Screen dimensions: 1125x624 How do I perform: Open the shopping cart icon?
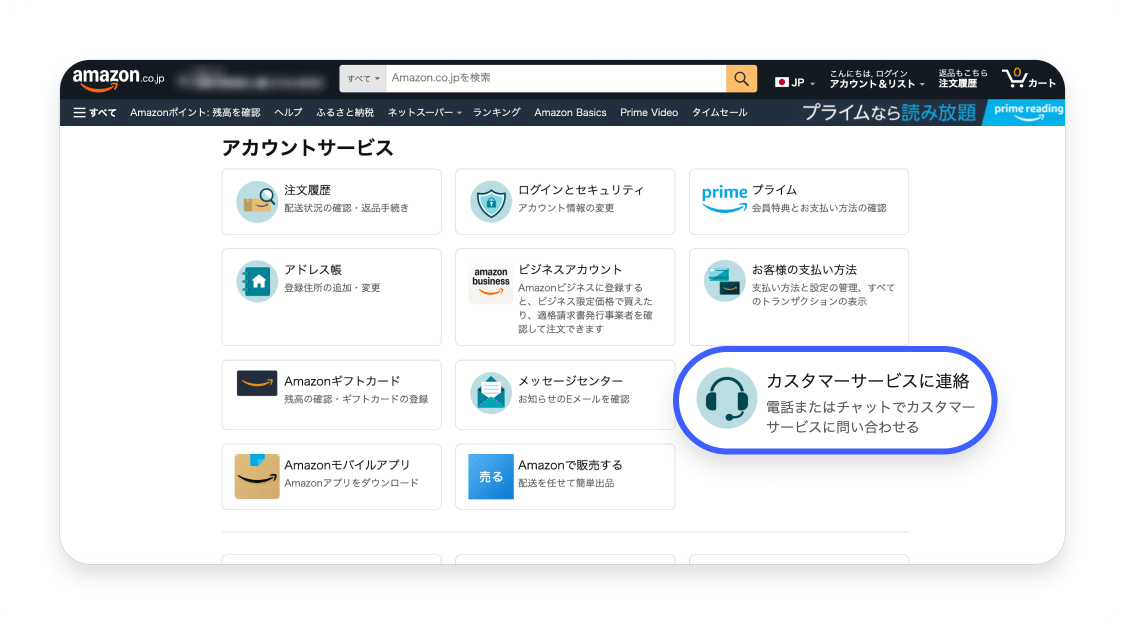[1027, 78]
